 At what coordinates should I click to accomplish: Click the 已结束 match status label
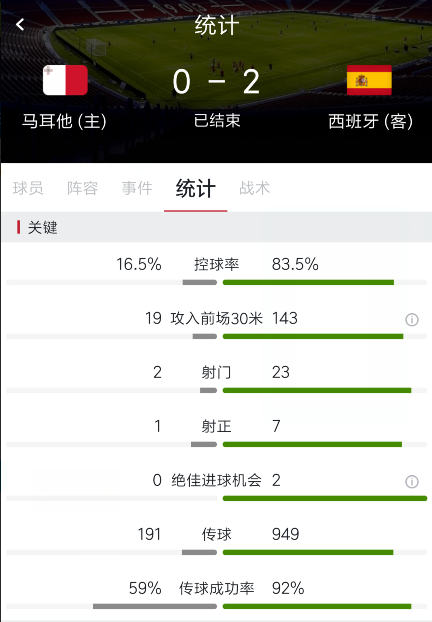pos(217,120)
